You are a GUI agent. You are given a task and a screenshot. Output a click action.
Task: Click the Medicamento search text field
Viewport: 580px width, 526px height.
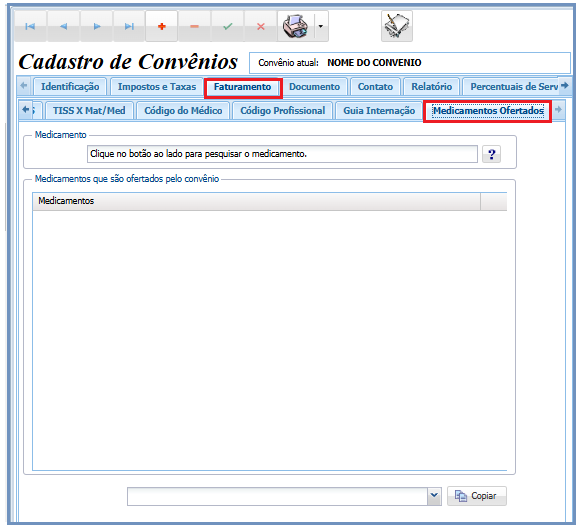click(x=282, y=154)
